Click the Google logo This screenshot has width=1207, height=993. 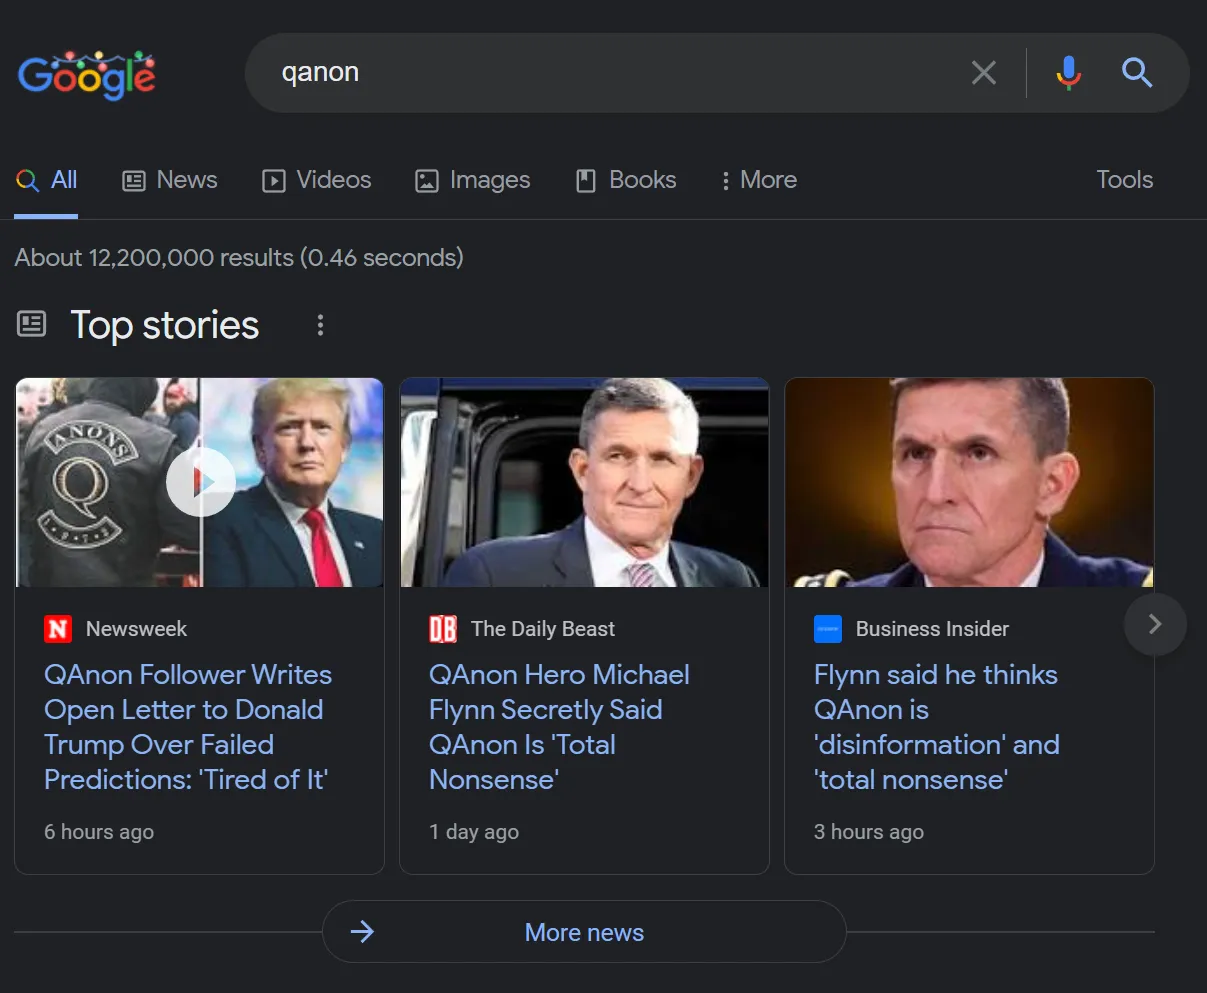[x=87, y=74]
